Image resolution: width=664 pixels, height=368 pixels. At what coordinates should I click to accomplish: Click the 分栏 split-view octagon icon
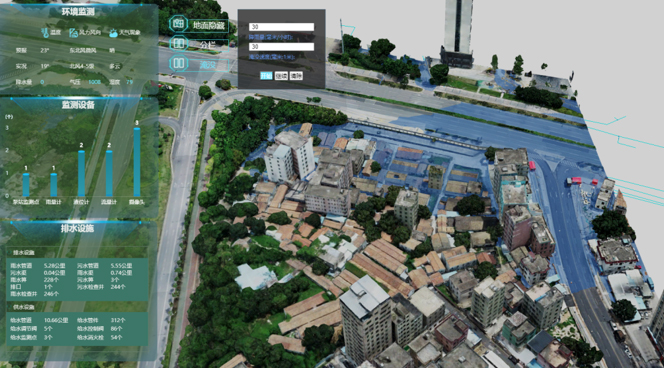pyautogui.click(x=178, y=43)
